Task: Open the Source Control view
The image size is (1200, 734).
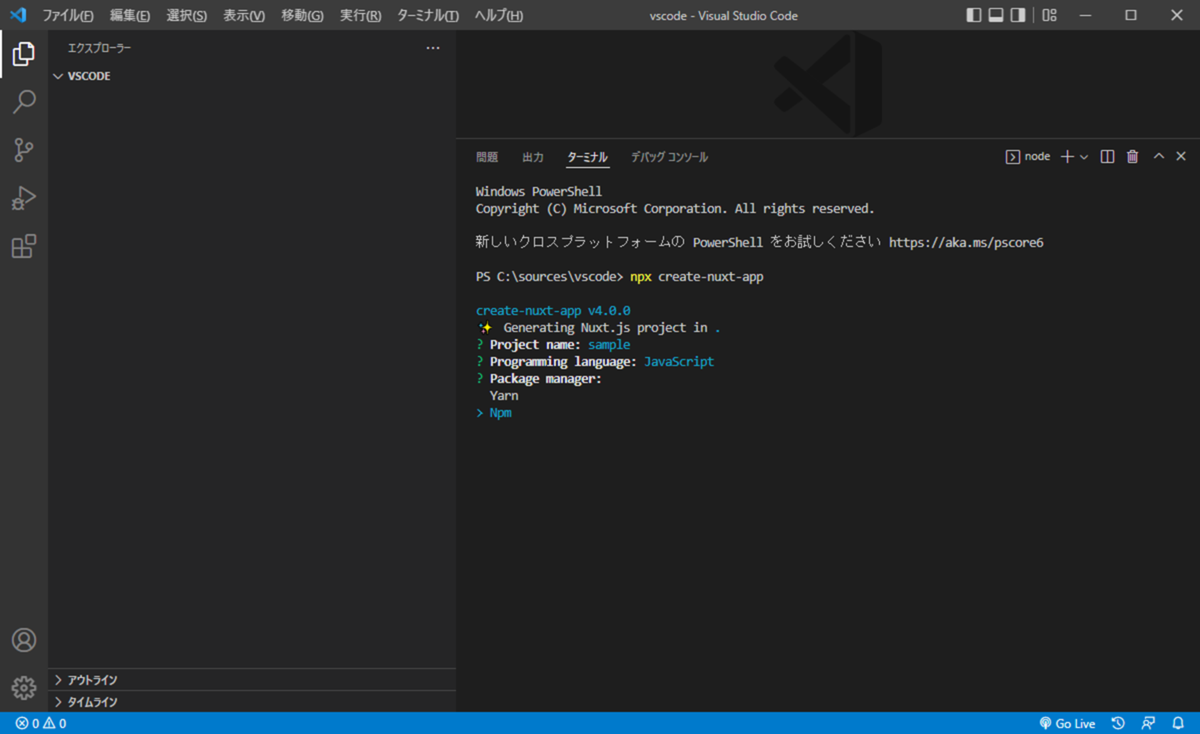Action: 24,150
